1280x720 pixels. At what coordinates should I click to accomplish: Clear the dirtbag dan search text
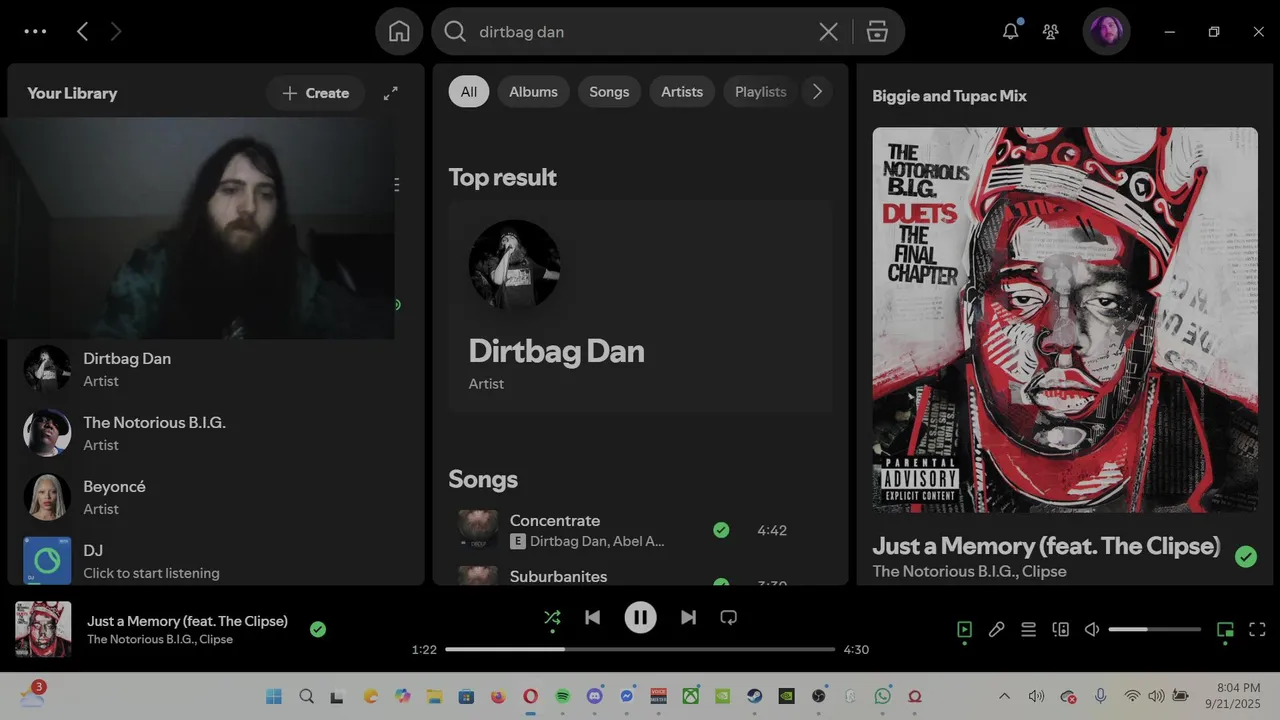(828, 32)
